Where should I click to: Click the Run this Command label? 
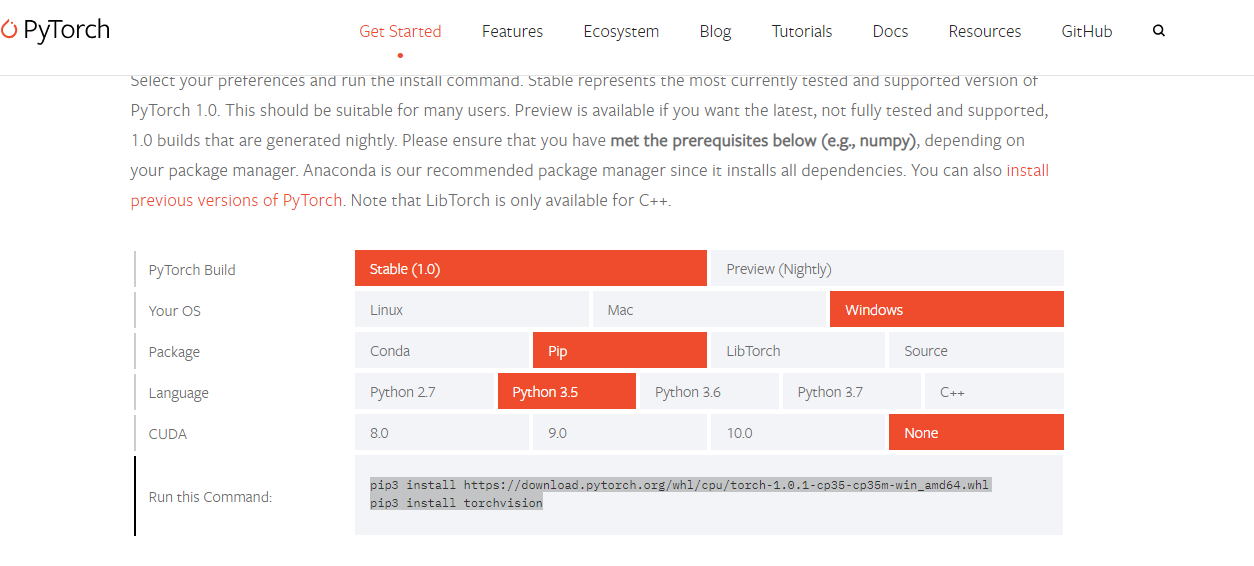click(210, 497)
